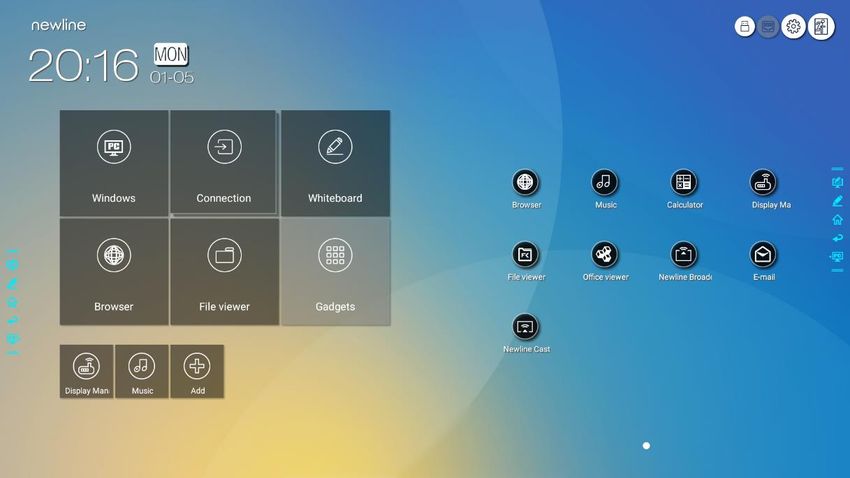Open the Gadgets tile
Screen dimensions: 850x478
(x=335, y=272)
